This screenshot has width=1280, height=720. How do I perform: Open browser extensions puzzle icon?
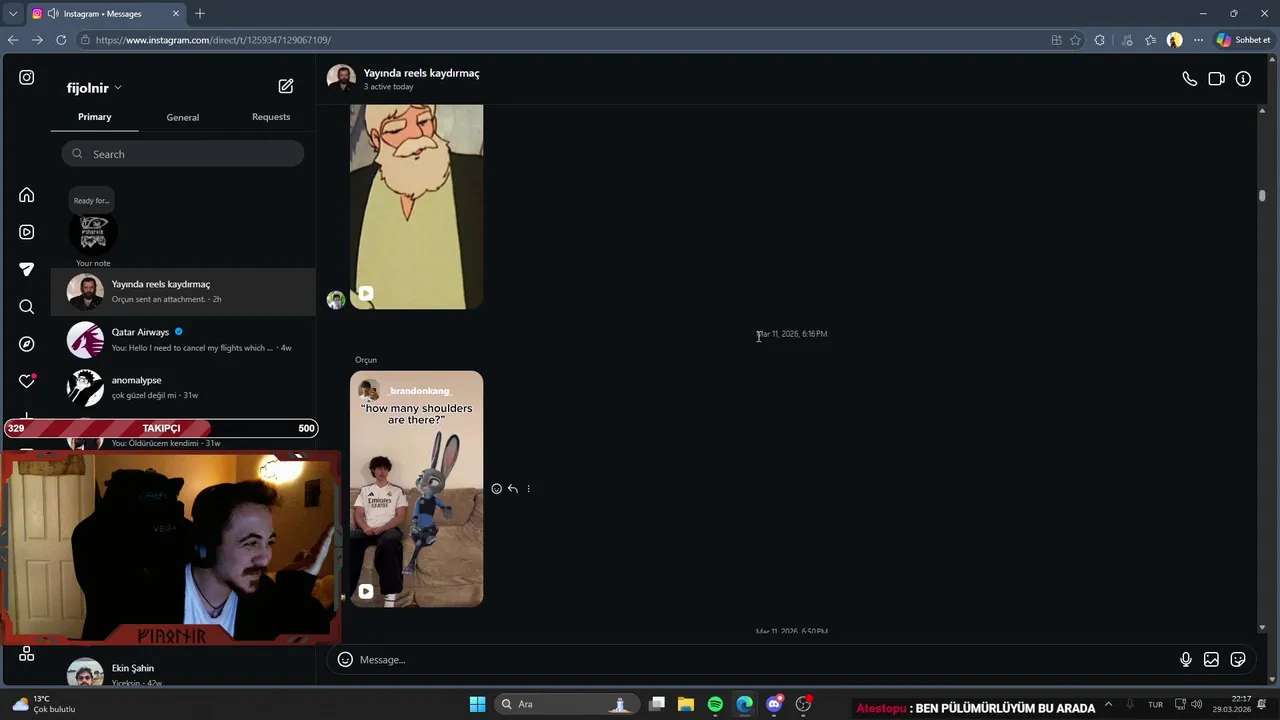[x=1100, y=40]
